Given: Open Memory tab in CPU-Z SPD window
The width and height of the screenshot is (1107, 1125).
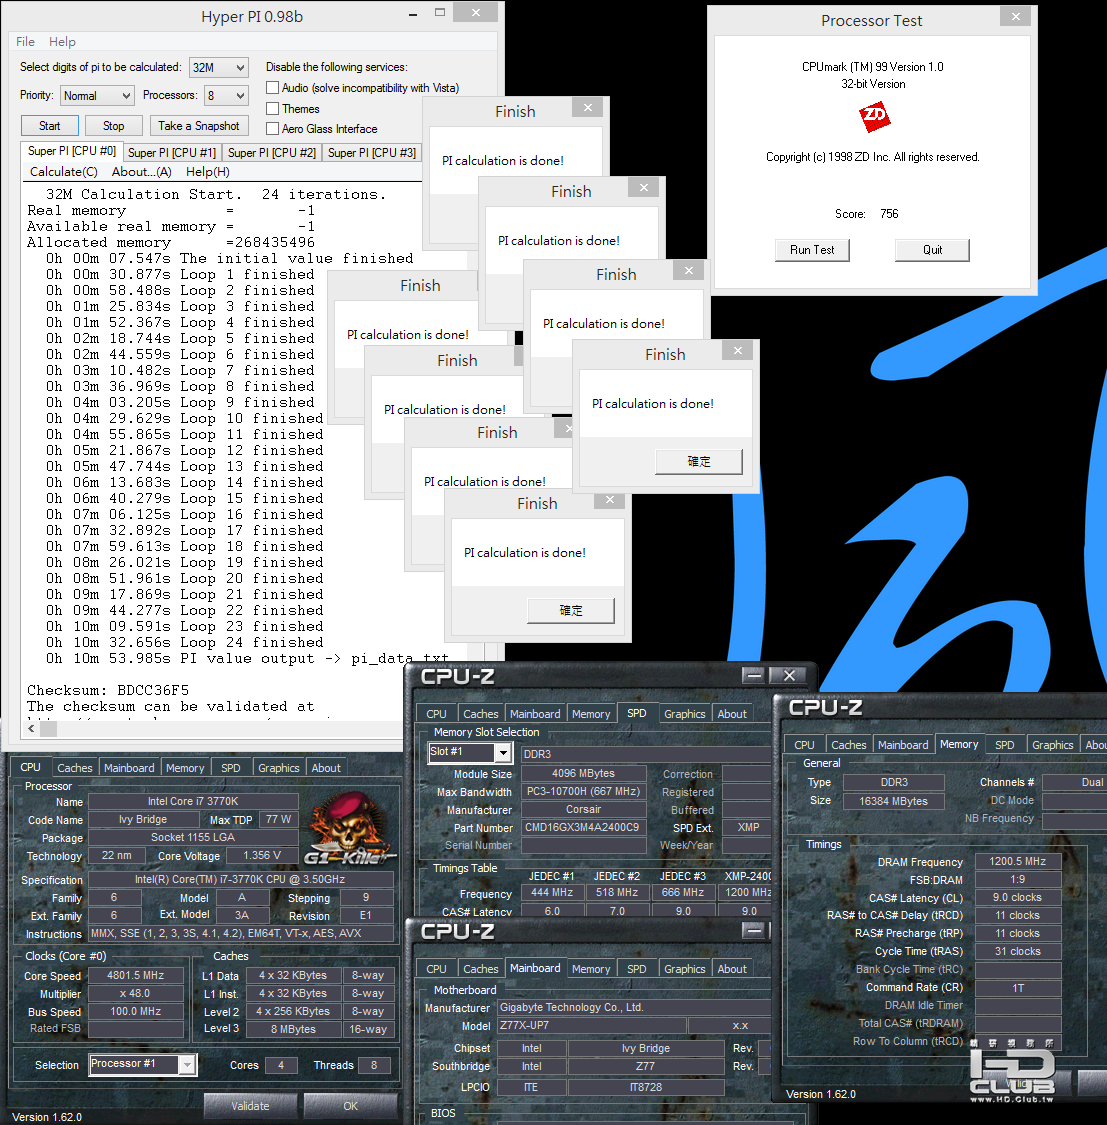Looking at the screenshot, I should [591, 714].
